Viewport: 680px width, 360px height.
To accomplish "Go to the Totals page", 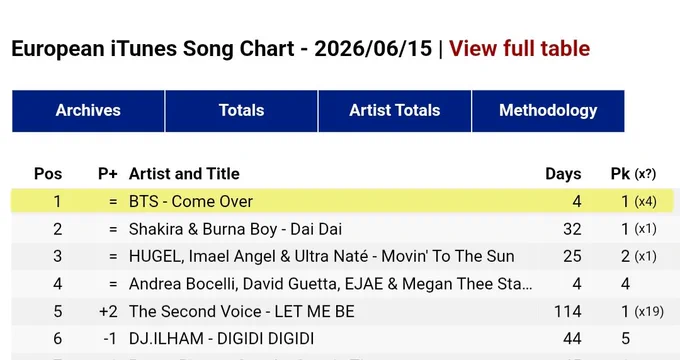I will click(241, 111).
